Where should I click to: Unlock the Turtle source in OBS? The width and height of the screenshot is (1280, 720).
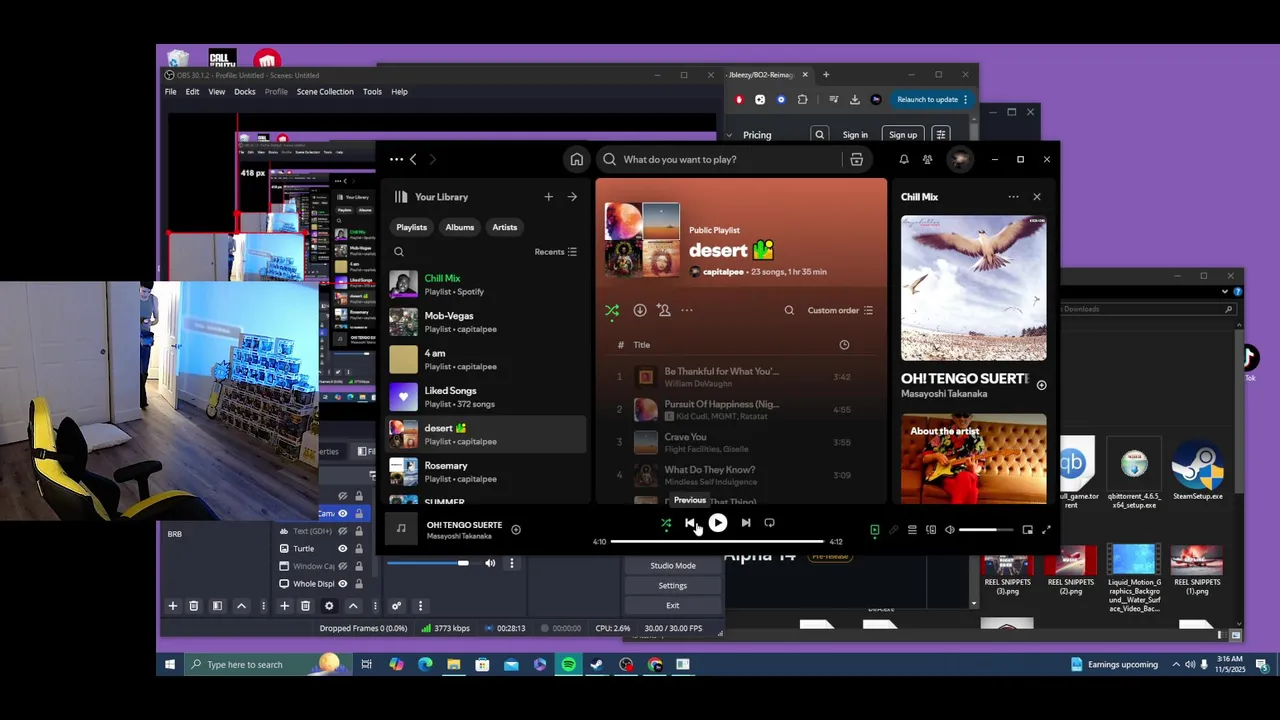click(x=358, y=548)
